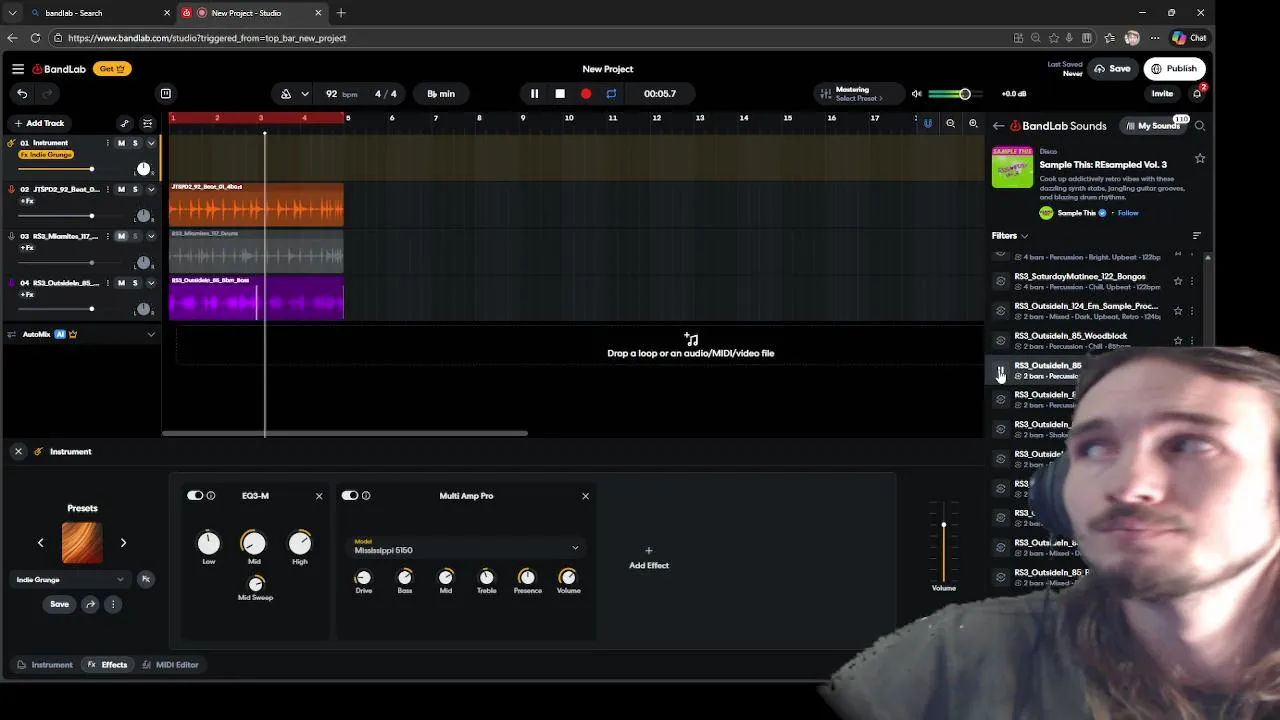Go back in BandLab Sounds panel
The image size is (1280, 720).
click(998, 126)
